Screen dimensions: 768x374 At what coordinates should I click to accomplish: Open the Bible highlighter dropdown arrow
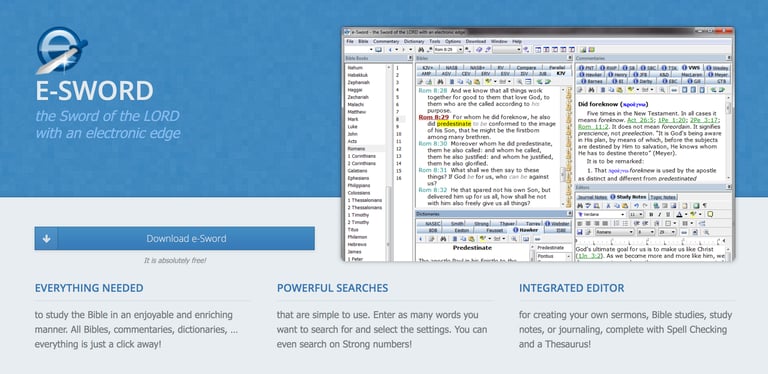coord(495,81)
